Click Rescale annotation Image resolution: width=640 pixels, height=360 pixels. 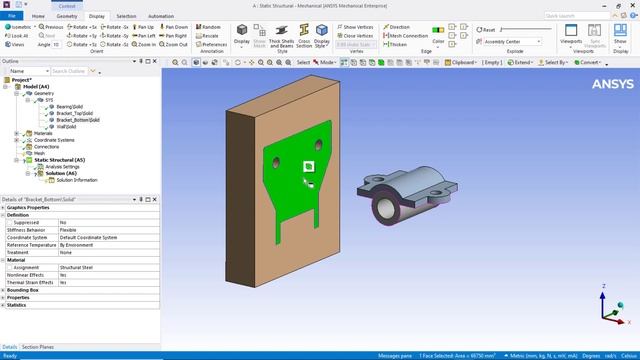tap(207, 36)
